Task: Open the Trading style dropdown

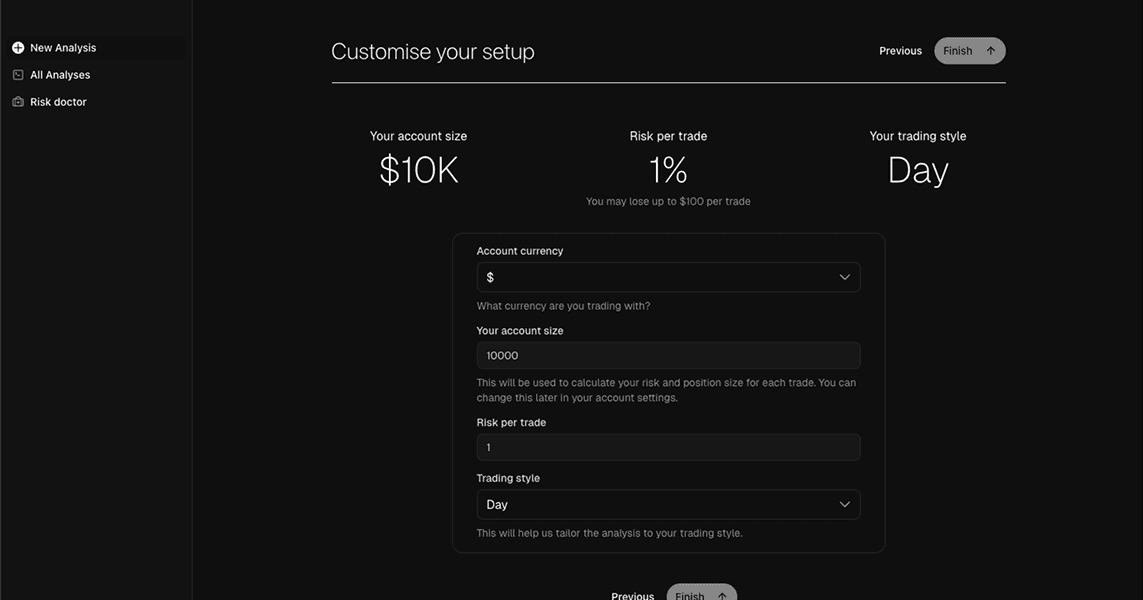Action: pos(668,503)
